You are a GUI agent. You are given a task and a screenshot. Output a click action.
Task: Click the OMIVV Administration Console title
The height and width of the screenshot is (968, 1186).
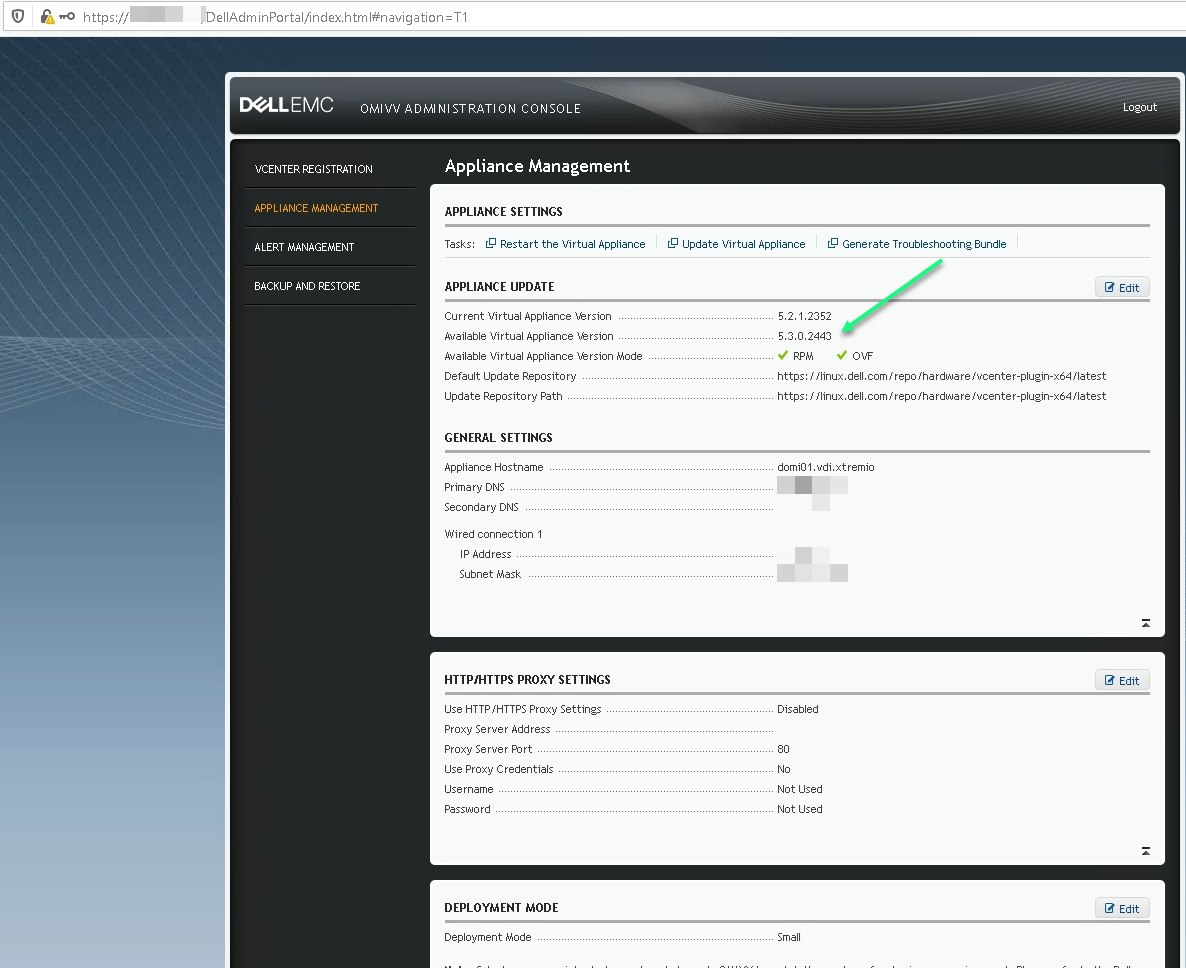click(x=470, y=108)
